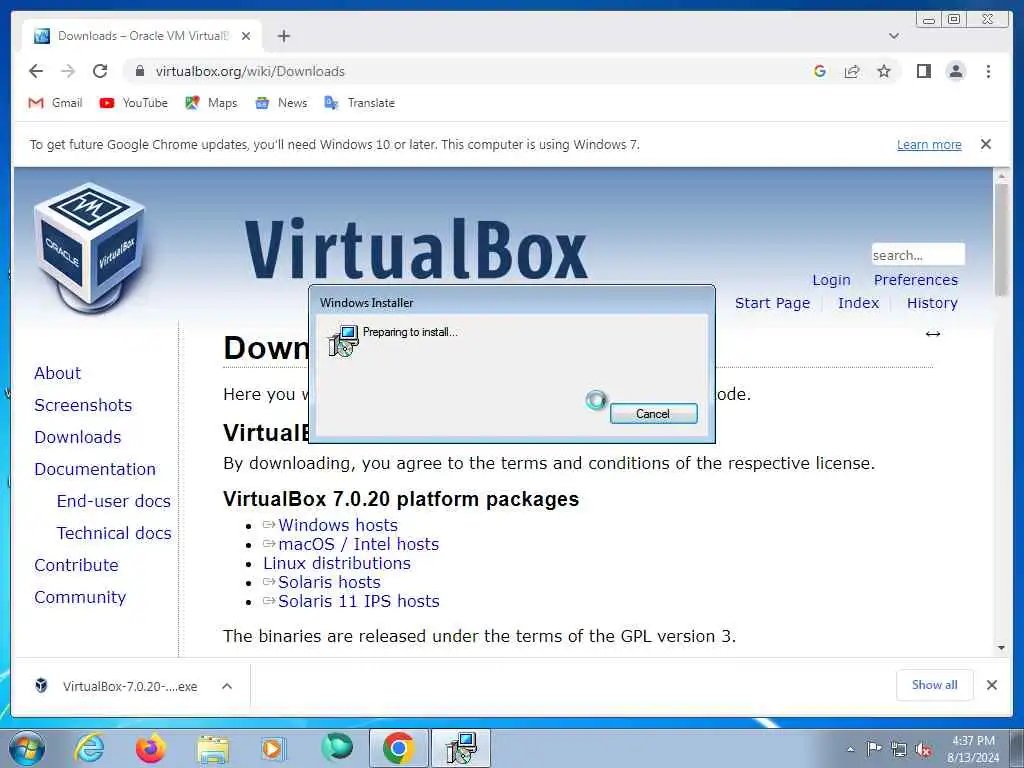The width and height of the screenshot is (1024, 768).
Task: Click Learn more about Chrome updates
Action: [929, 144]
